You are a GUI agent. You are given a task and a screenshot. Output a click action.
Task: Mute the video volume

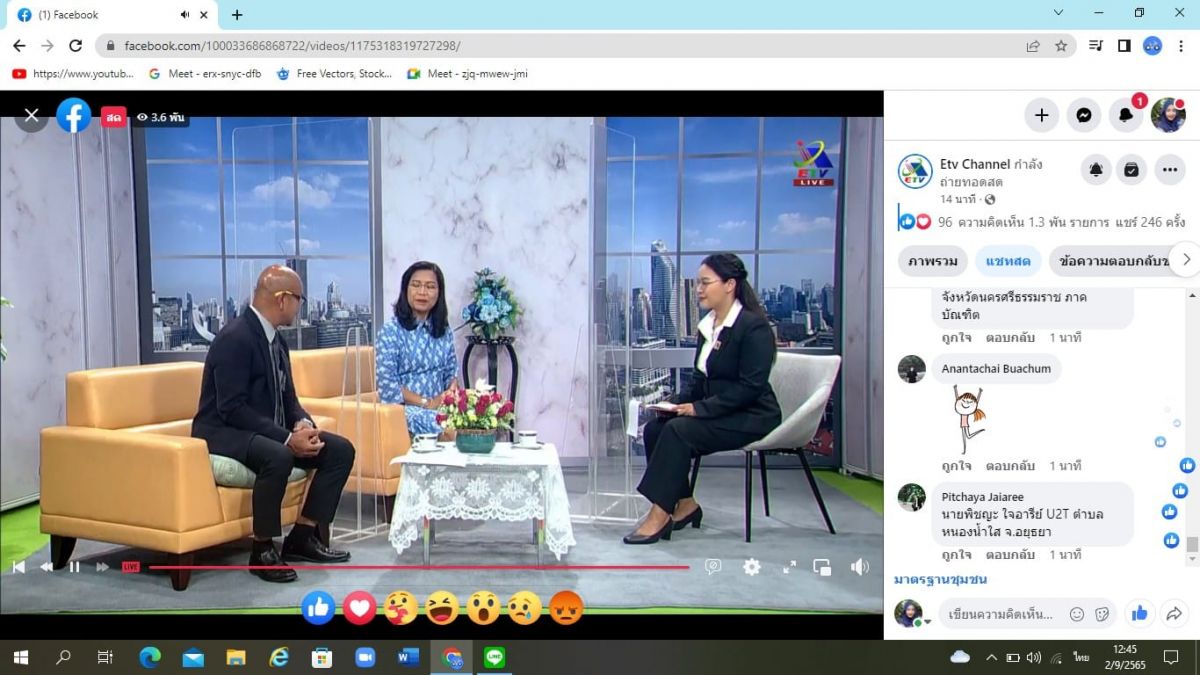859,567
